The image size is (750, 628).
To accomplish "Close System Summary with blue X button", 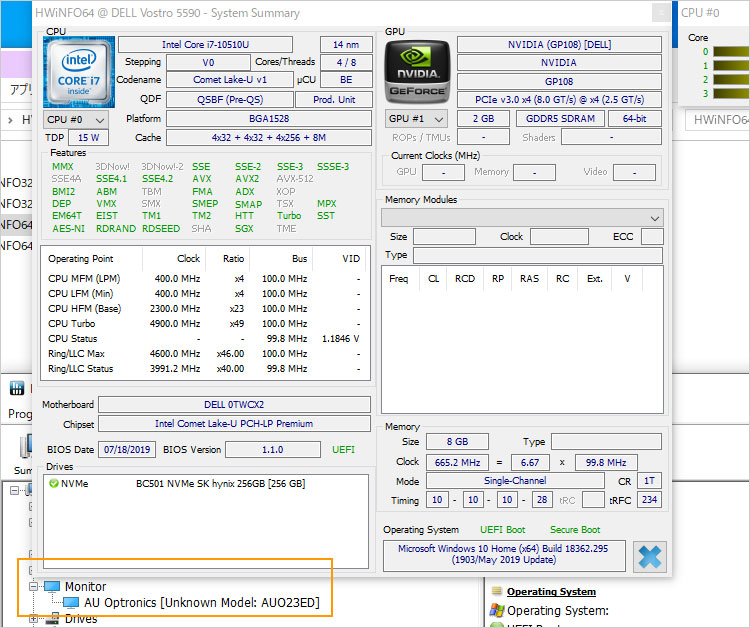I will [x=650, y=557].
